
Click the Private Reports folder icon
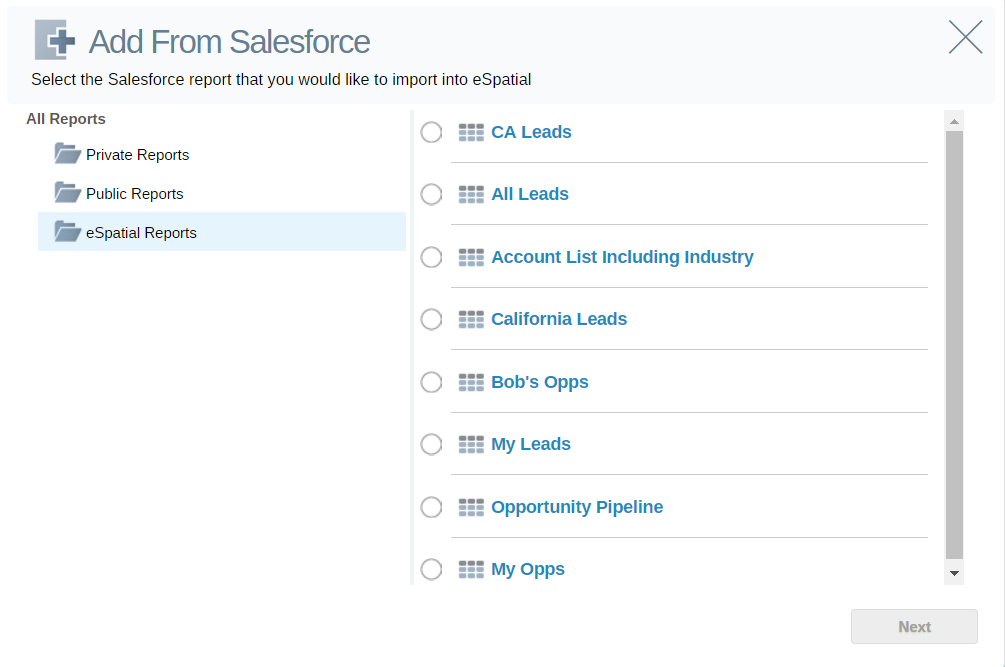[67, 154]
